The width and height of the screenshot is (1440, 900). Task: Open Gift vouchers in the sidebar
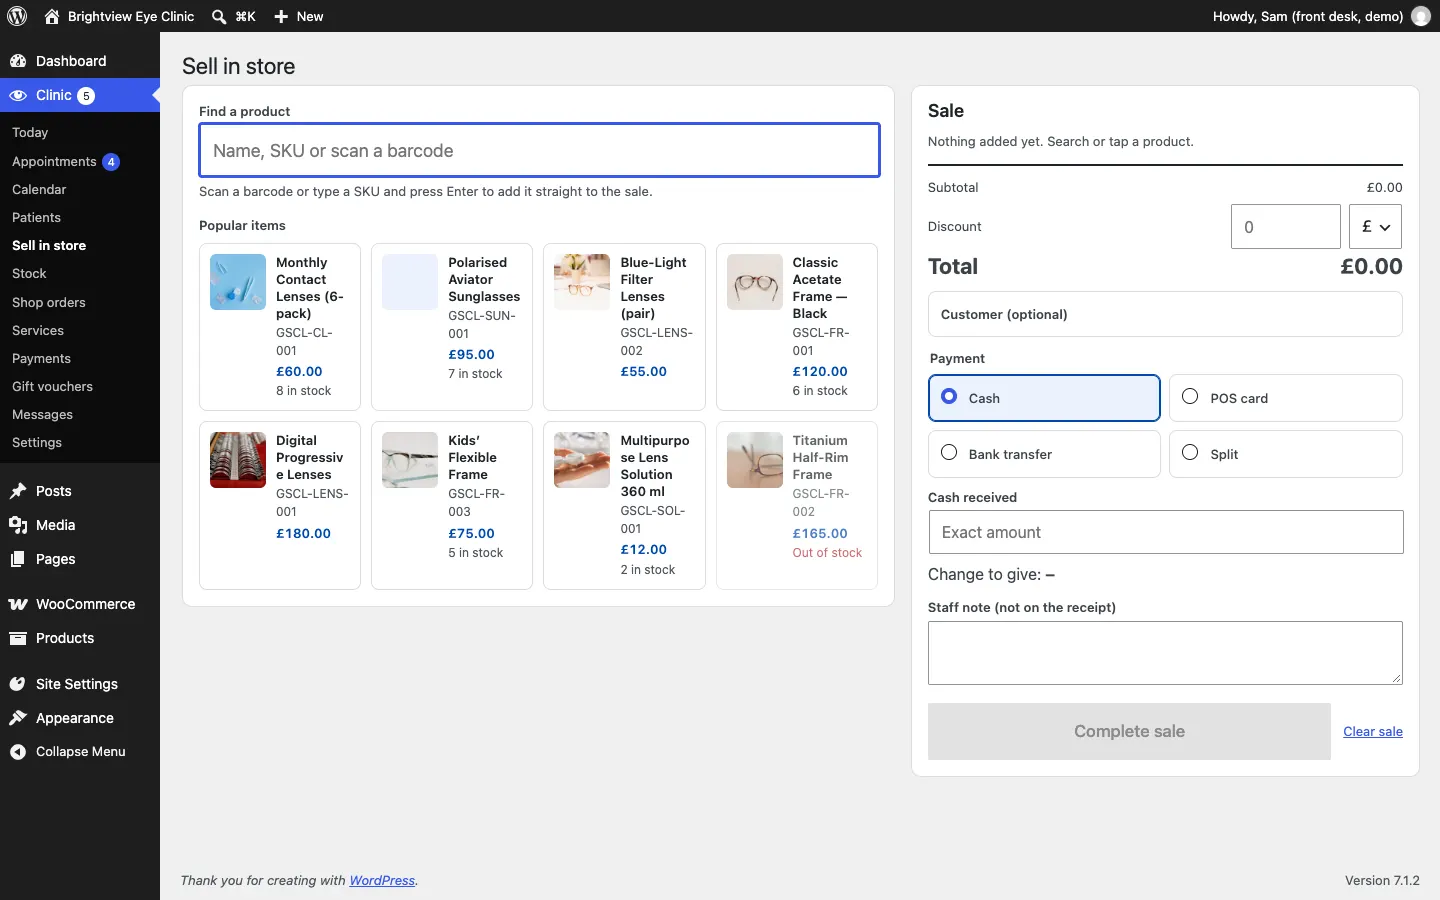point(52,387)
